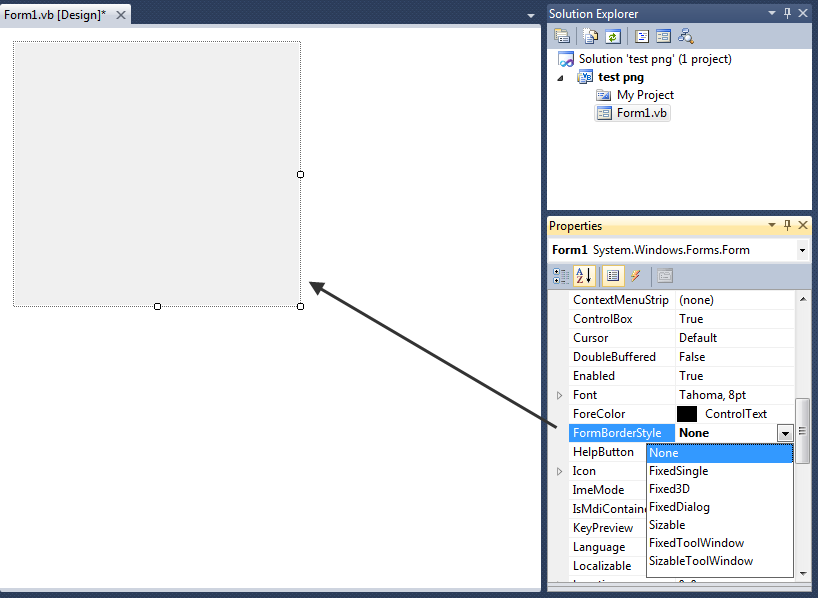Select Sizable in the border style list
The height and width of the screenshot is (598, 818).
coord(667,525)
